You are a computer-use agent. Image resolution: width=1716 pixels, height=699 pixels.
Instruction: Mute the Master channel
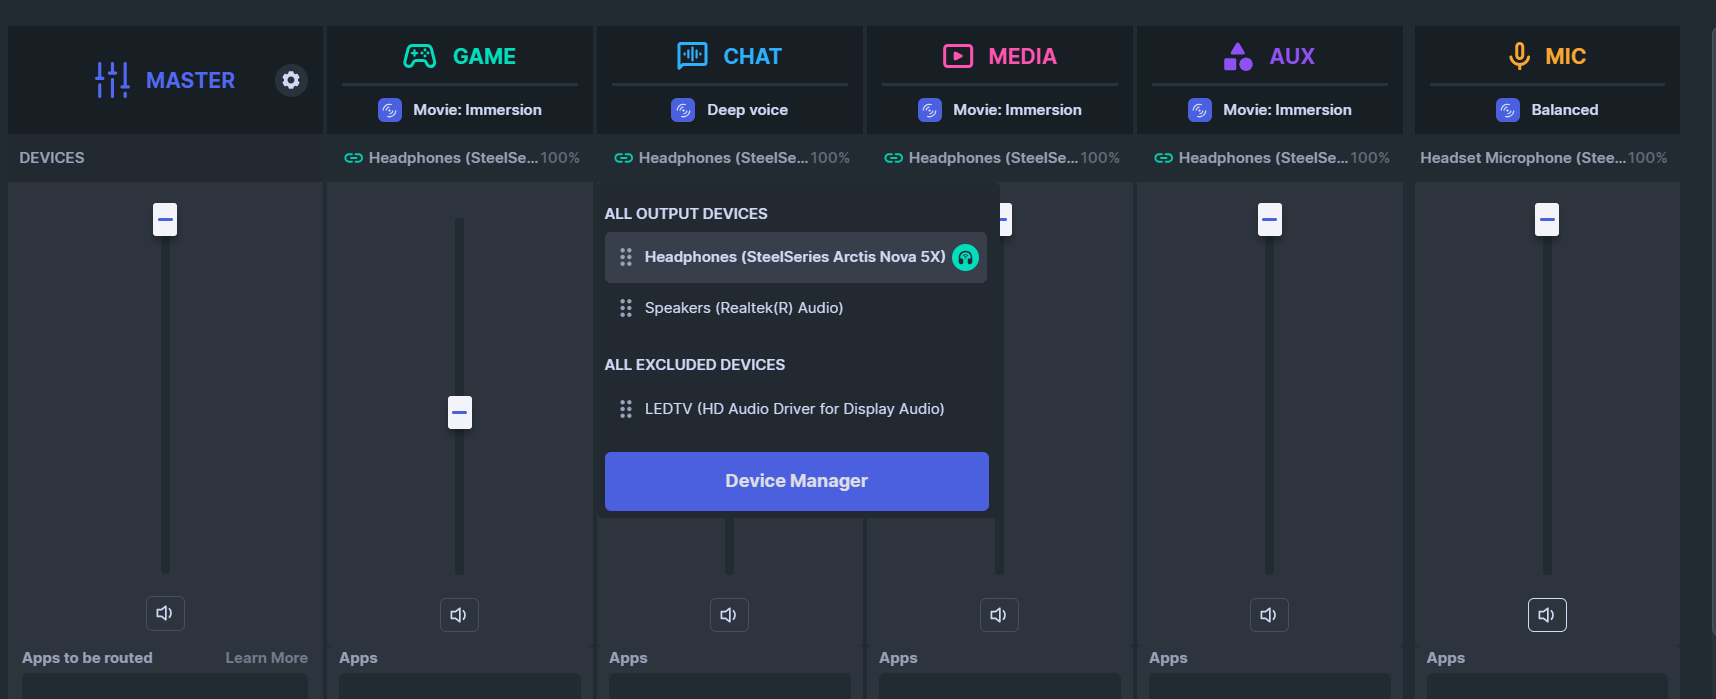165,613
